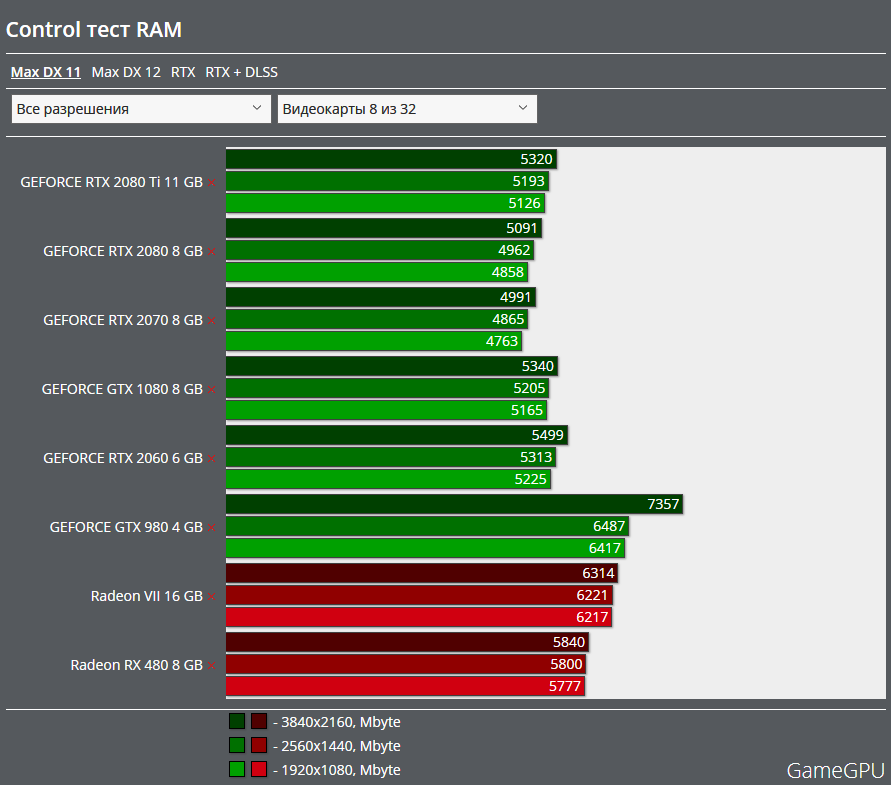Screen dimensions: 891x785
Task: Click the 5340 bar for GTX 1080
Action: 392,366
